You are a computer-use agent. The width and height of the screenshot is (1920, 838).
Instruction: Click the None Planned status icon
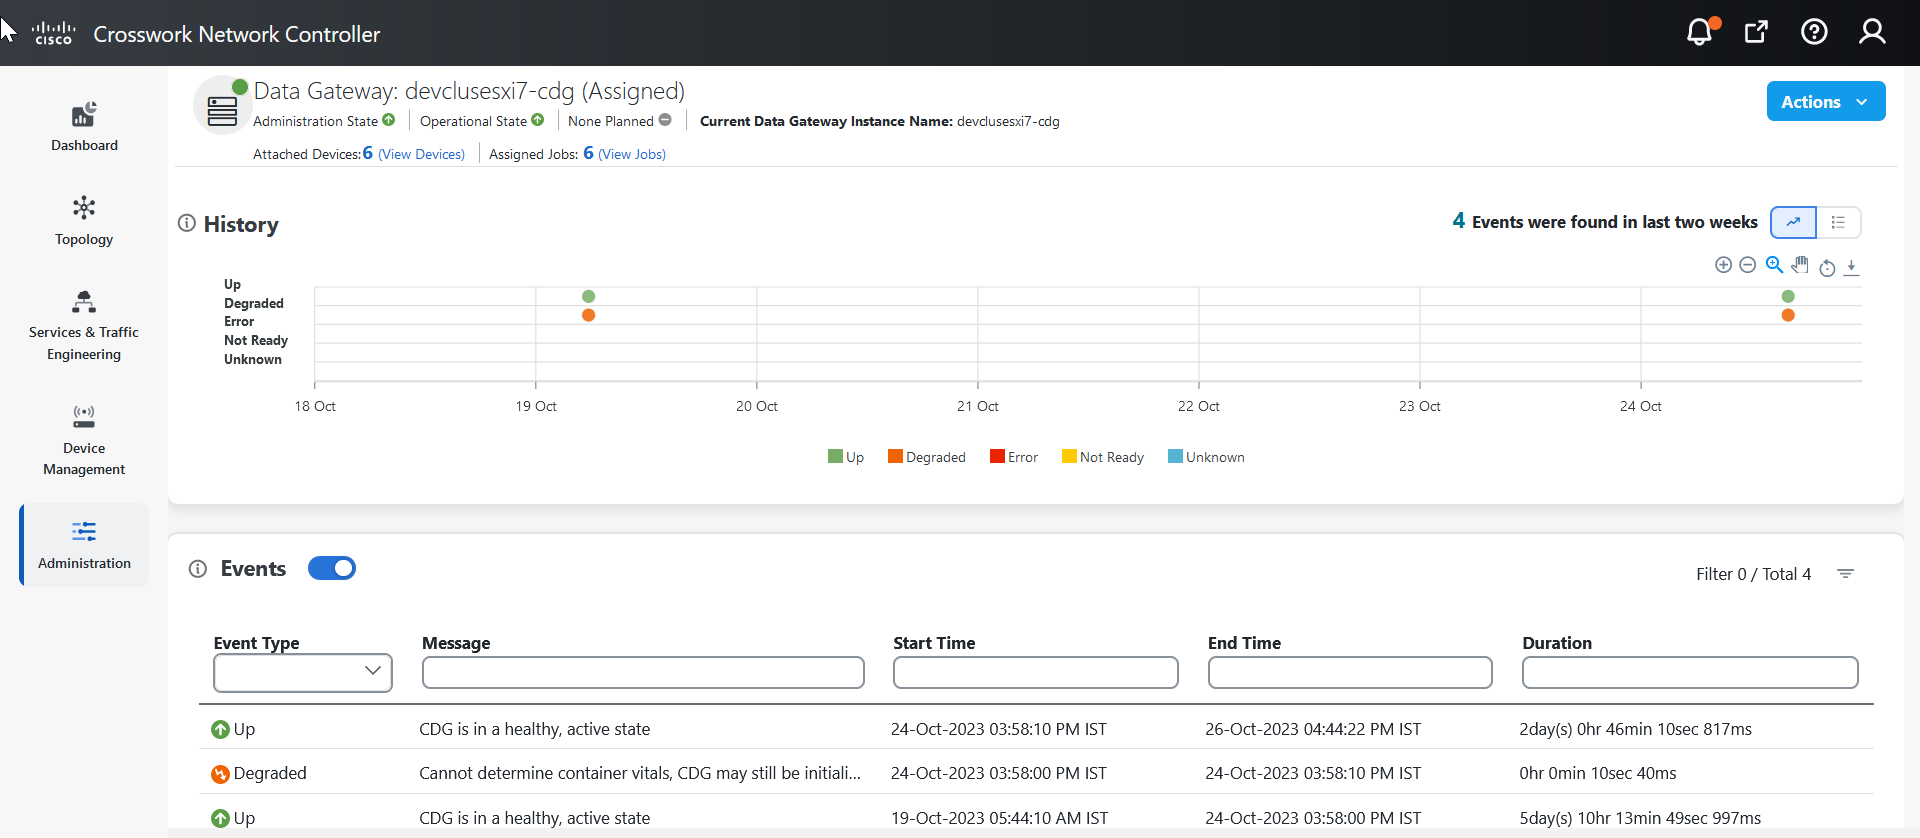pos(665,120)
